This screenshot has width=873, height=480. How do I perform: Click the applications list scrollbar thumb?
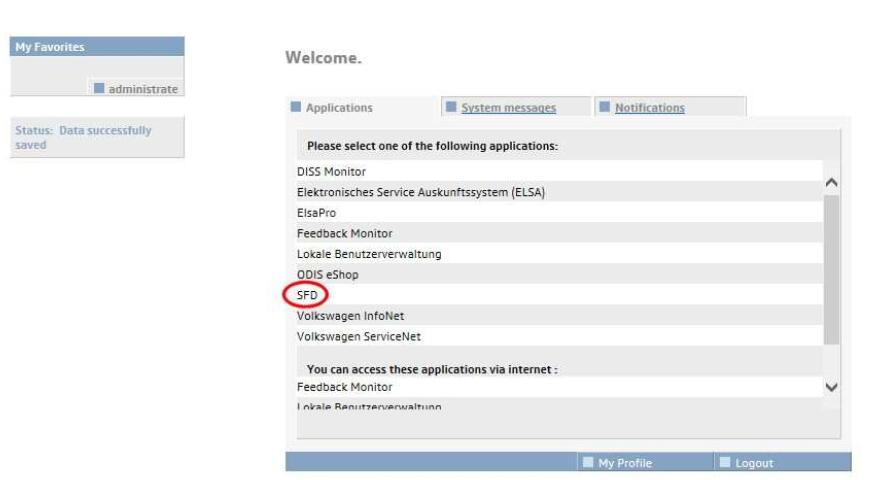831,270
